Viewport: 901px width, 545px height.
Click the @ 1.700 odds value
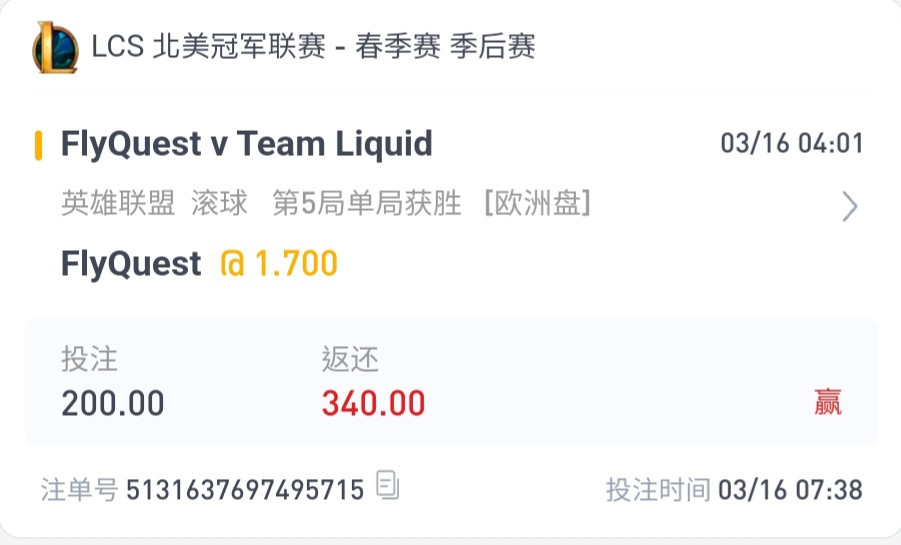pos(279,264)
